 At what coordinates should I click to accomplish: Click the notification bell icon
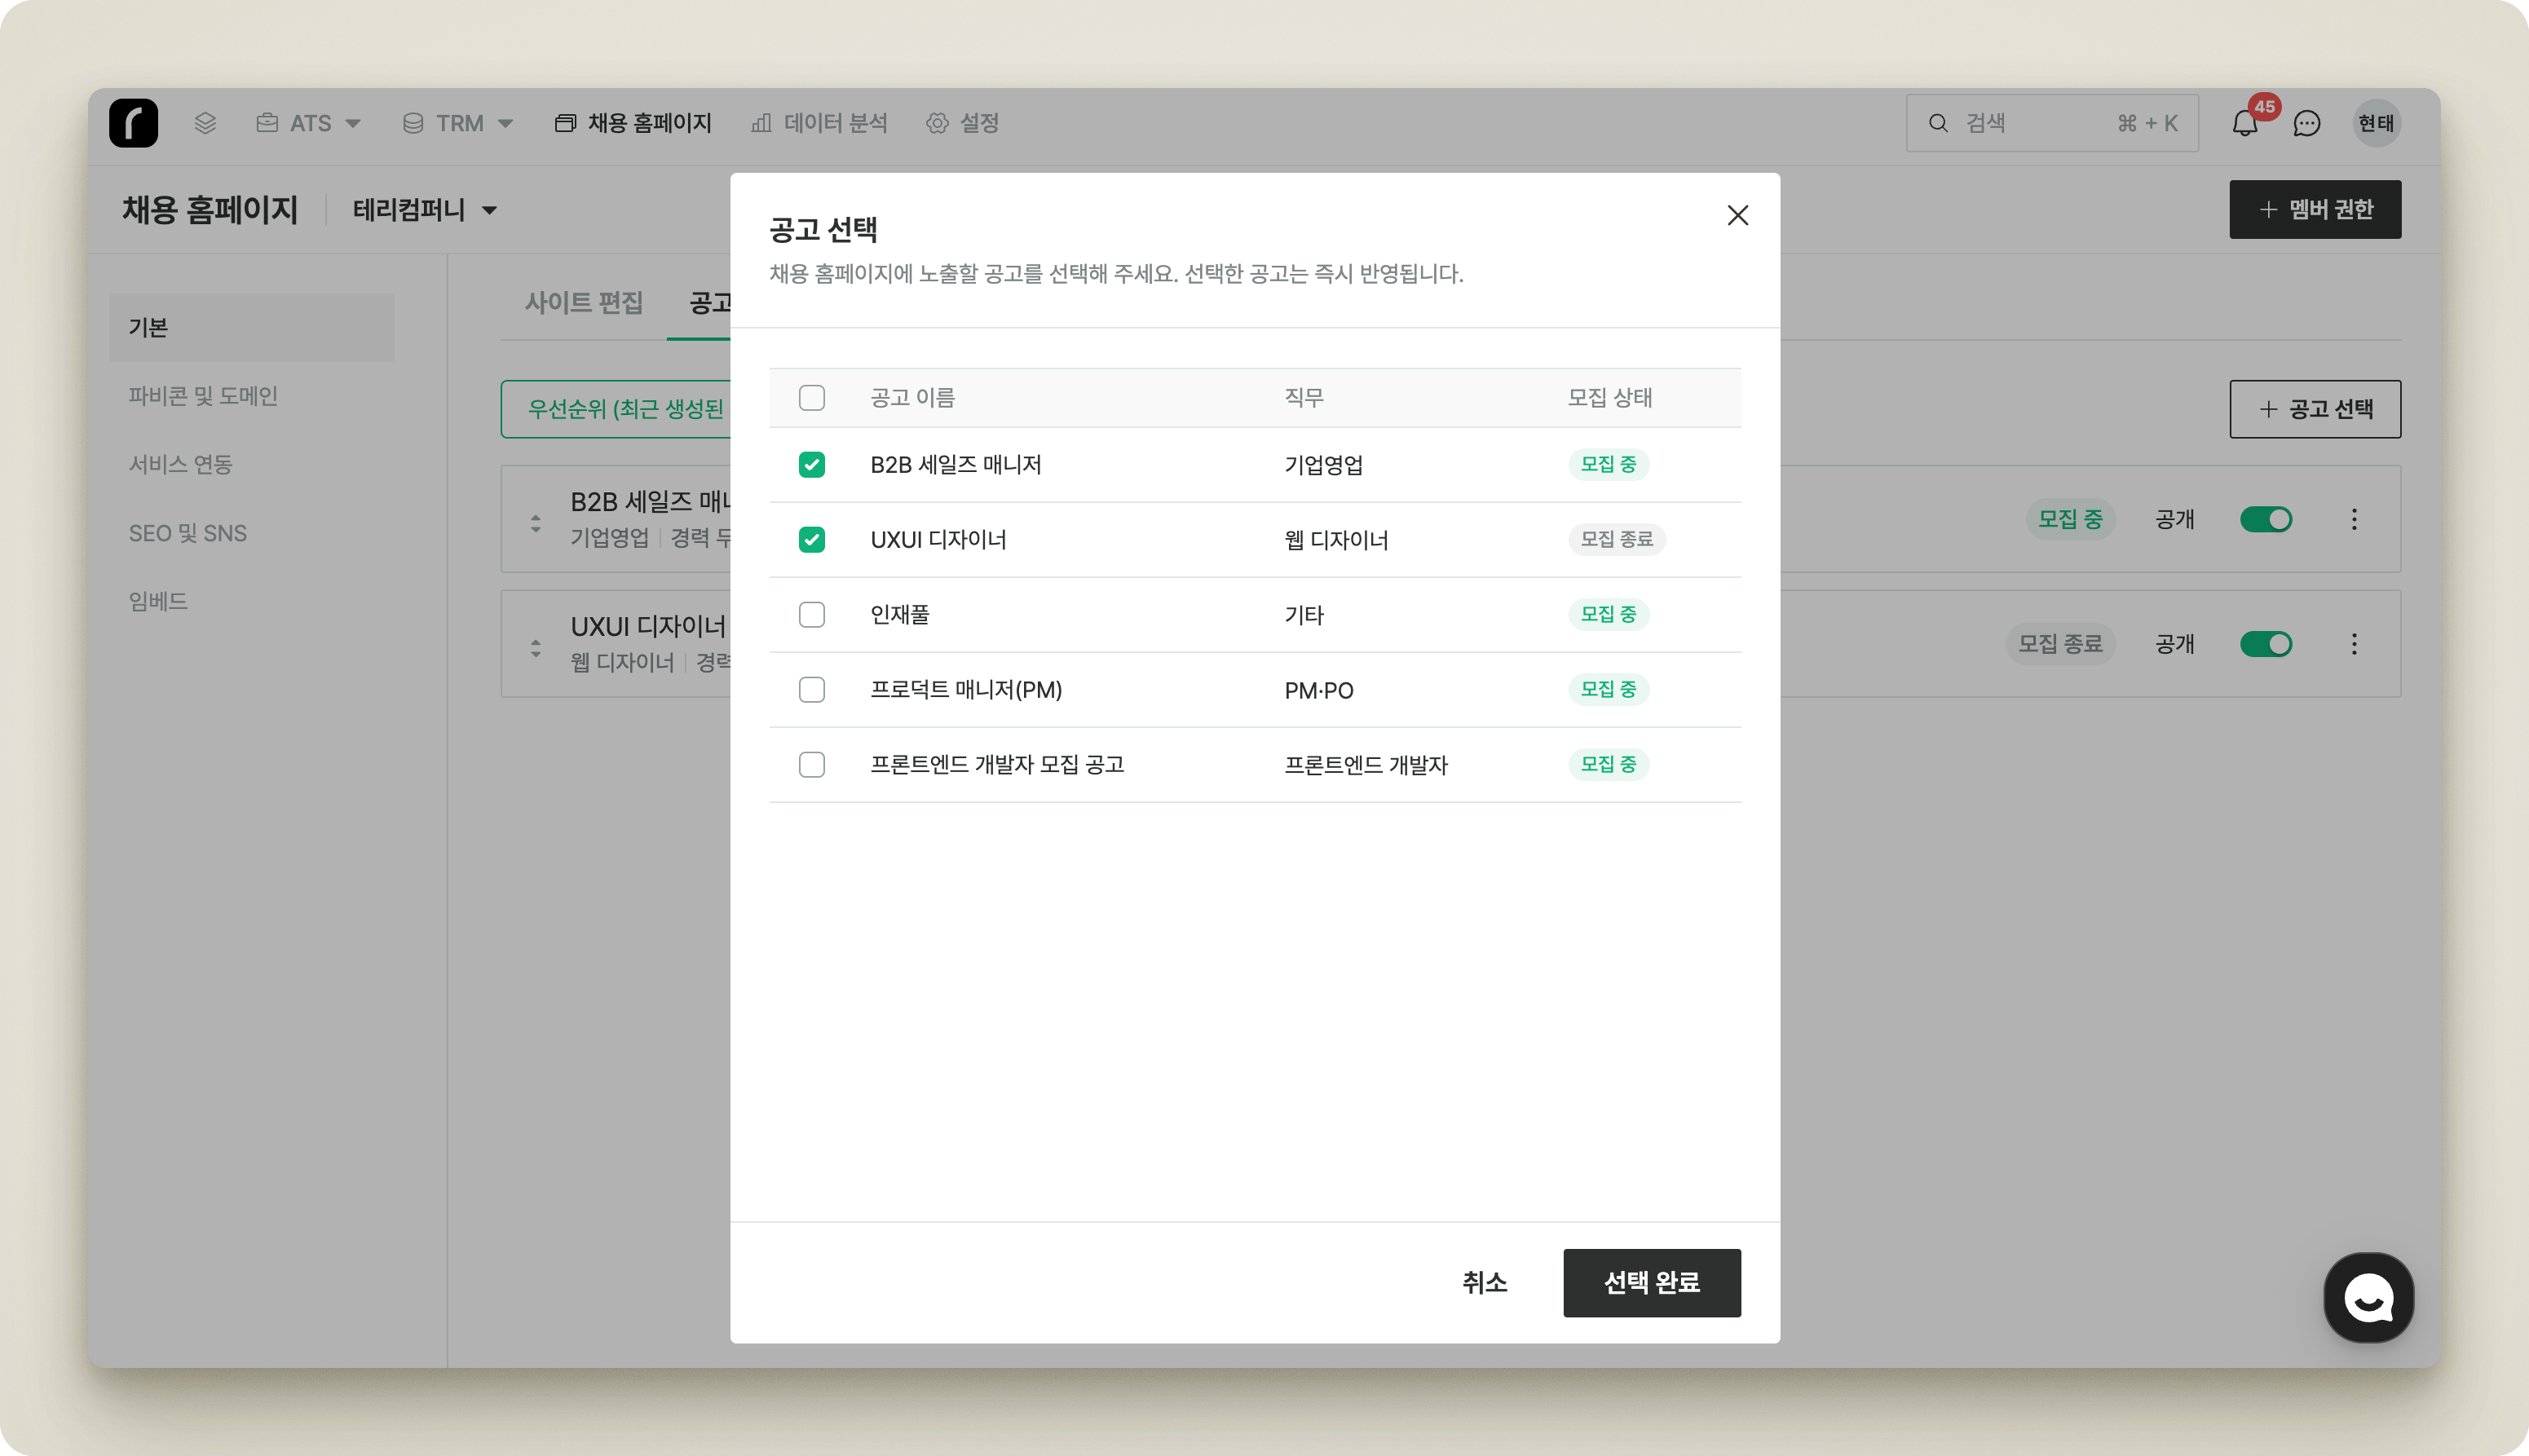[2244, 123]
